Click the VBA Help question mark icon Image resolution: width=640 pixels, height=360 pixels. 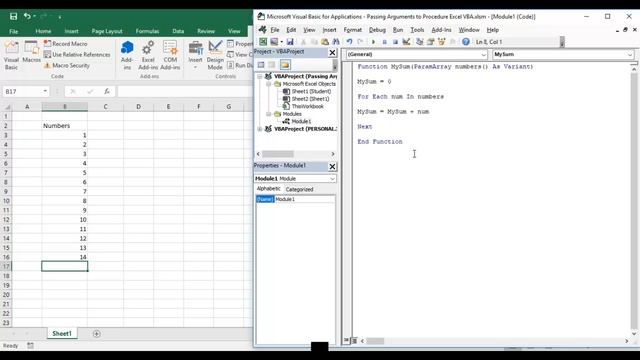click(x=466, y=42)
